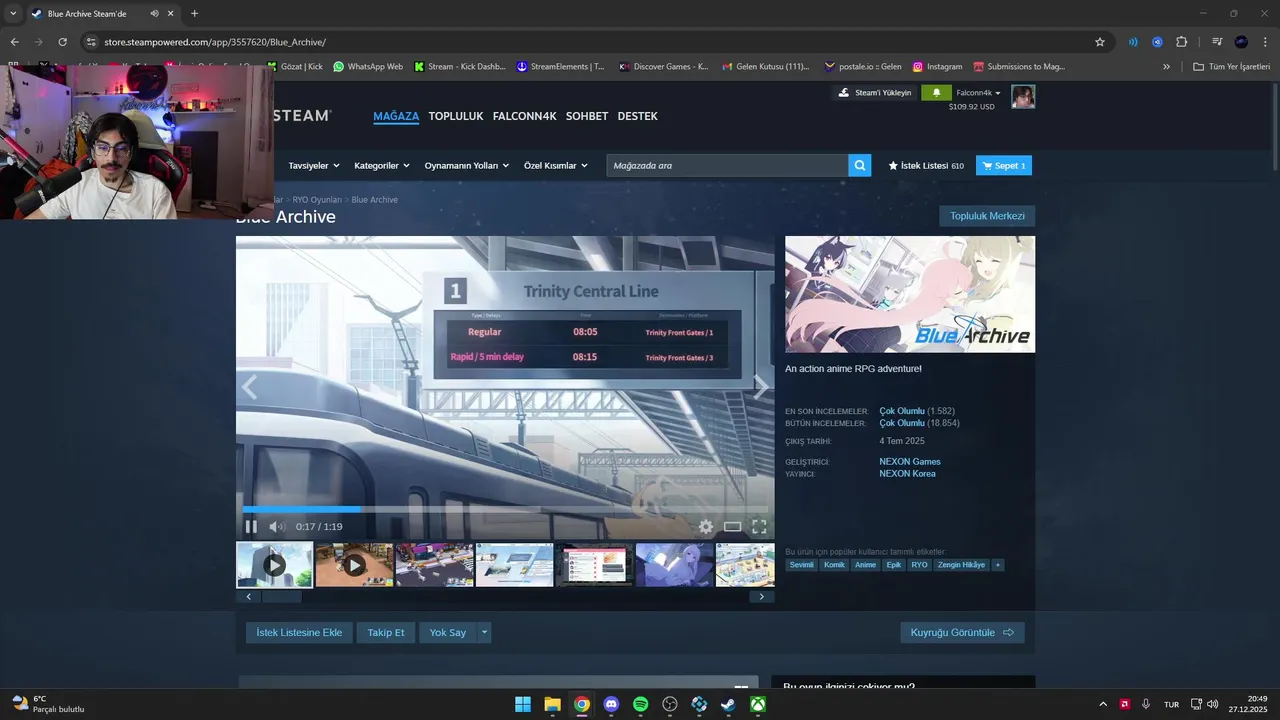Image resolution: width=1280 pixels, height=720 pixels.
Task: Open the Kategoriler dropdown menu
Action: click(x=382, y=166)
